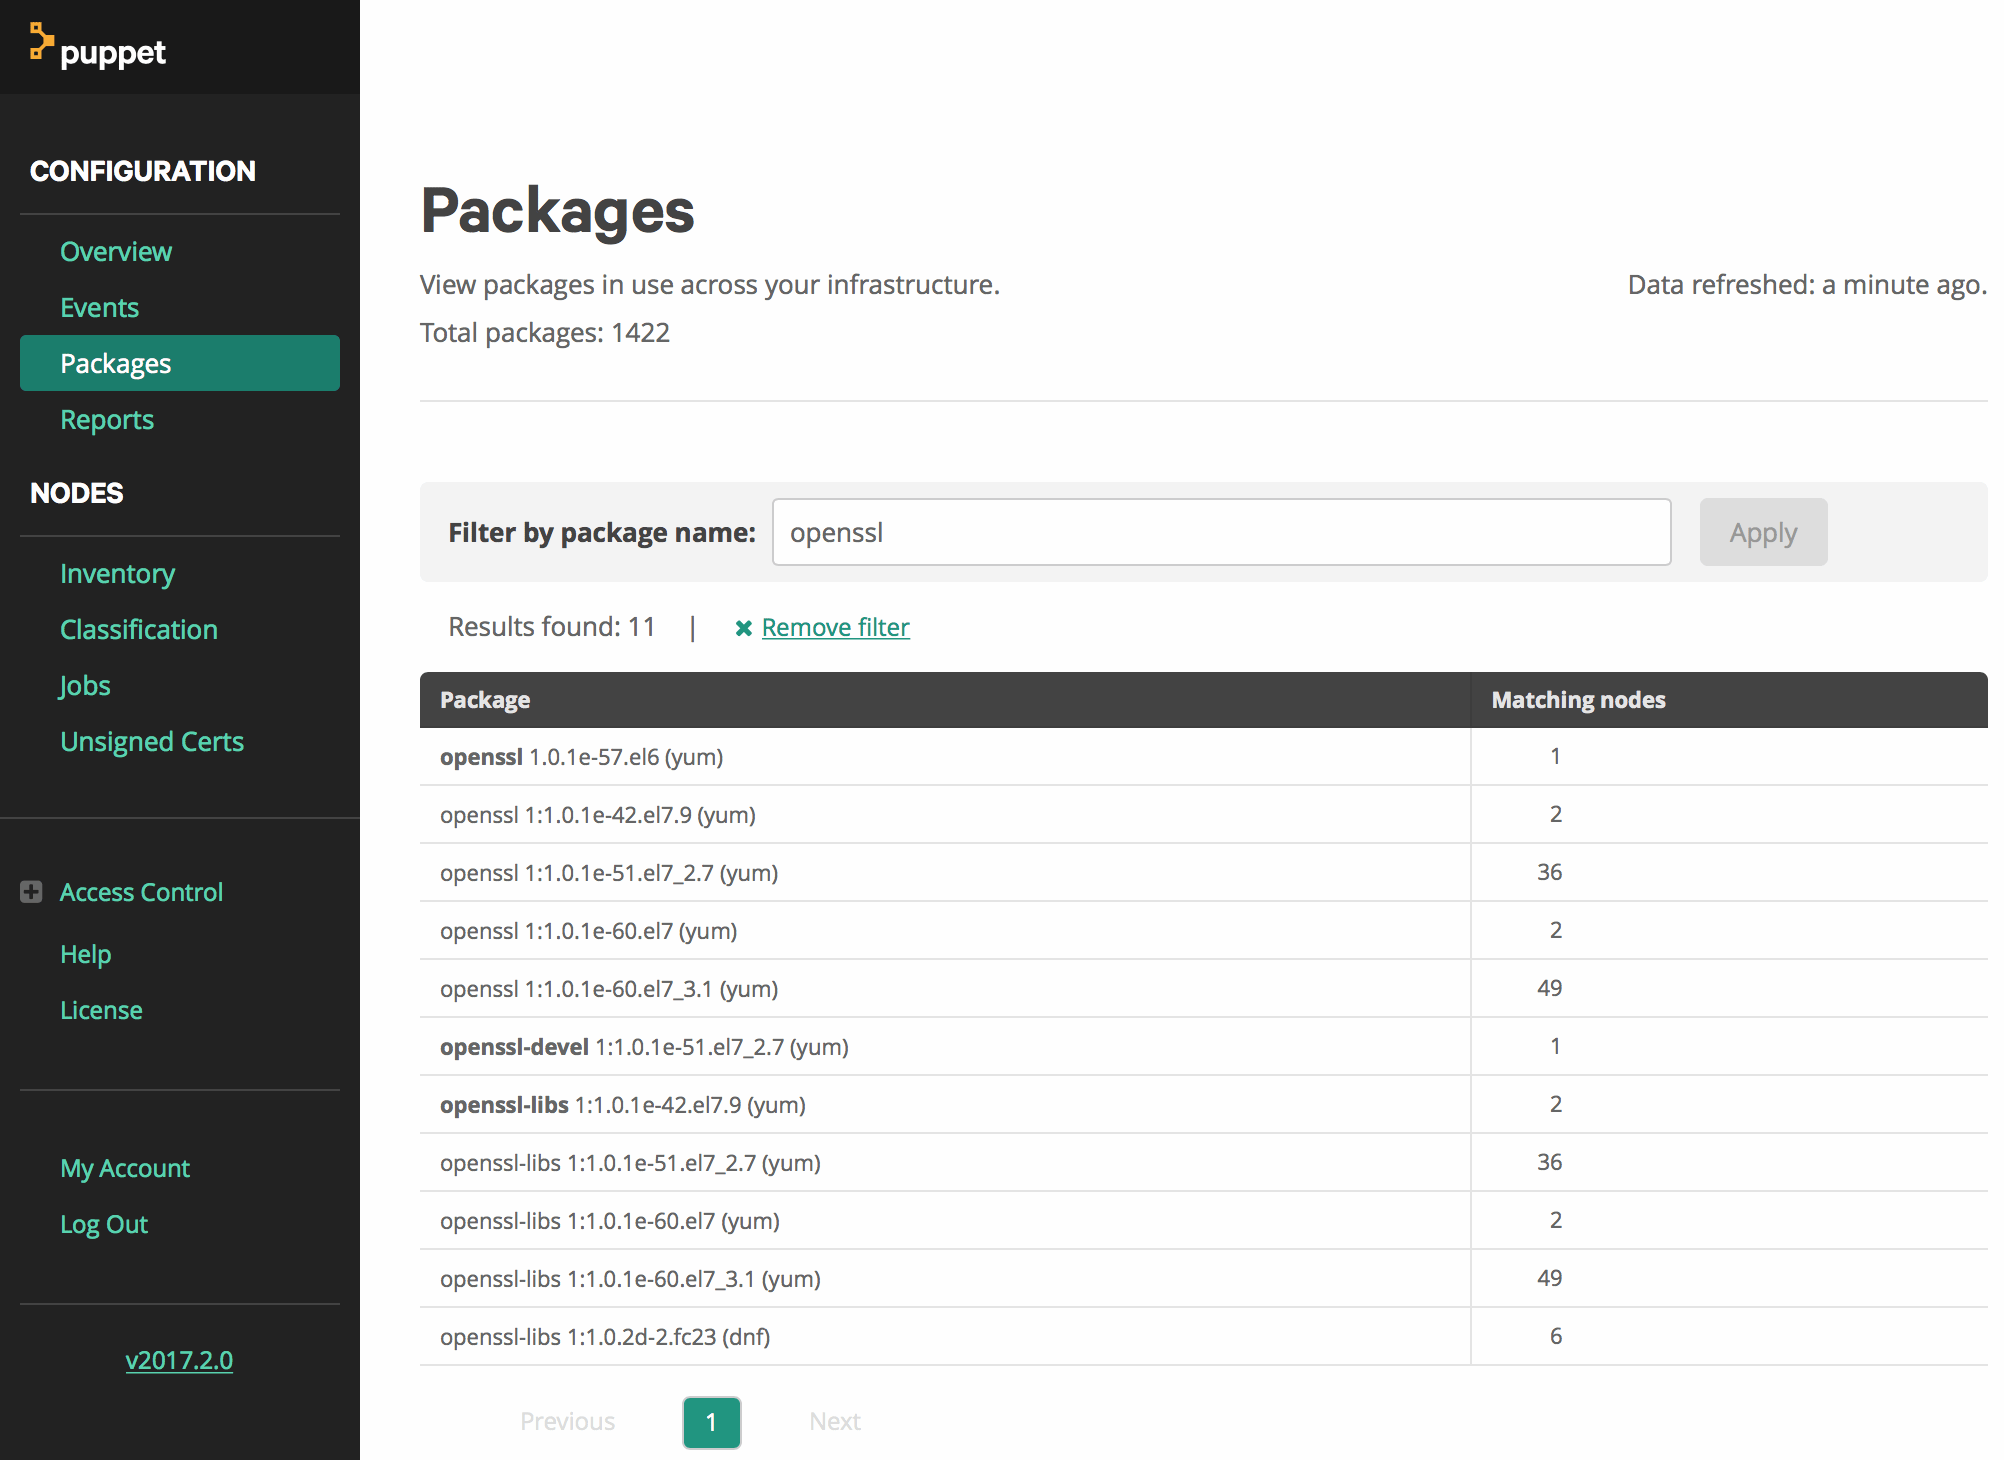2004x1460 pixels.
Task: Click the Apply filter button
Action: click(x=1763, y=532)
